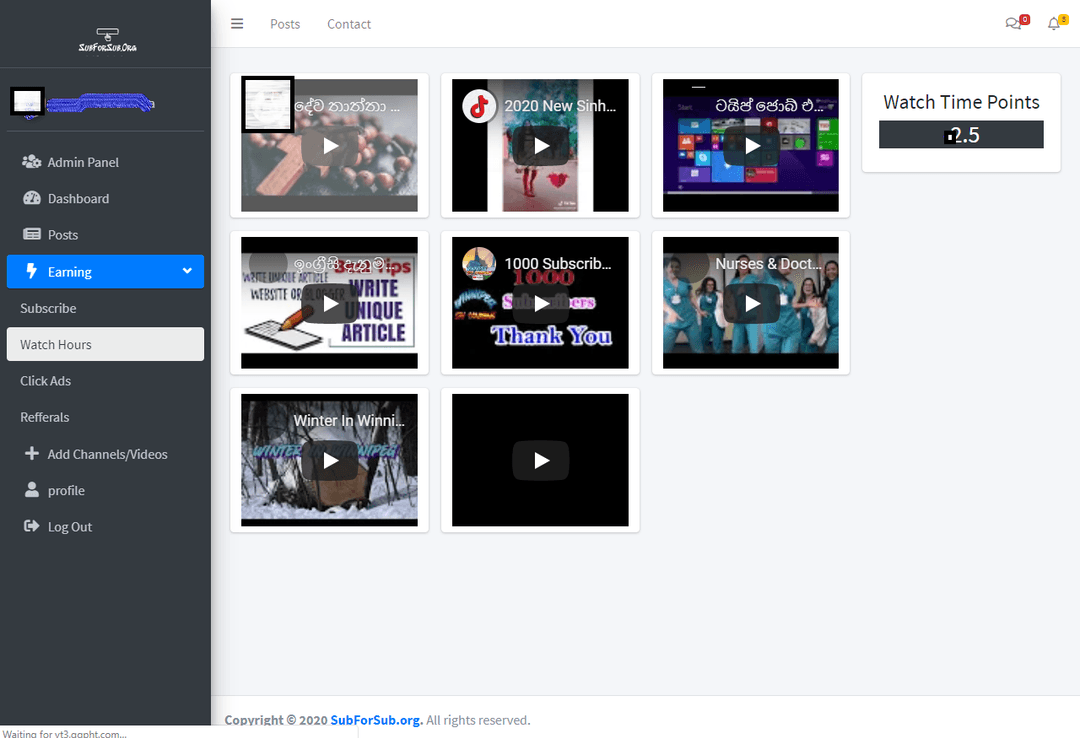Play the 1000 Subscrib... Thank You video
The height and width of the screenshot is (738, 1080).
[x=541, y=304]
